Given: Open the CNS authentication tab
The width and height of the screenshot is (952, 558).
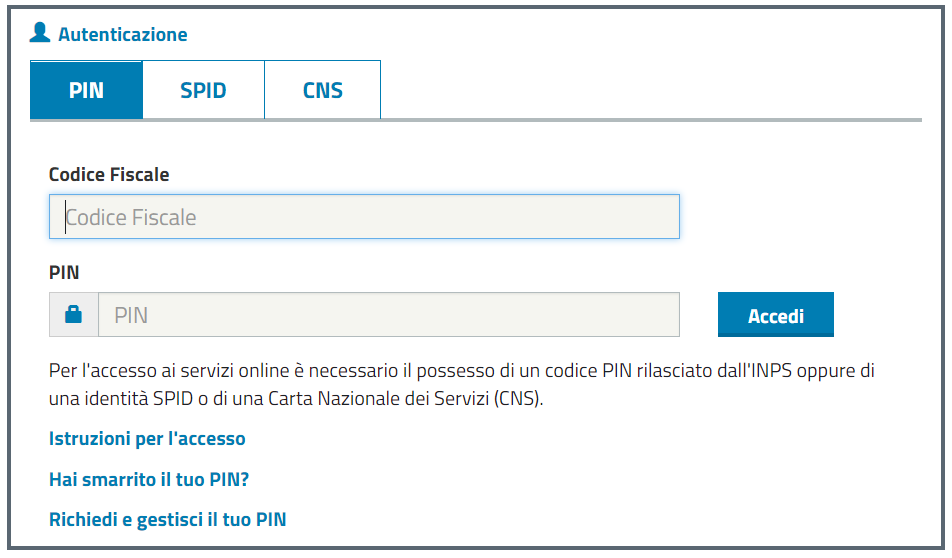Looking at the screenshot, I should pyautogui.click(x=322, y=90).
